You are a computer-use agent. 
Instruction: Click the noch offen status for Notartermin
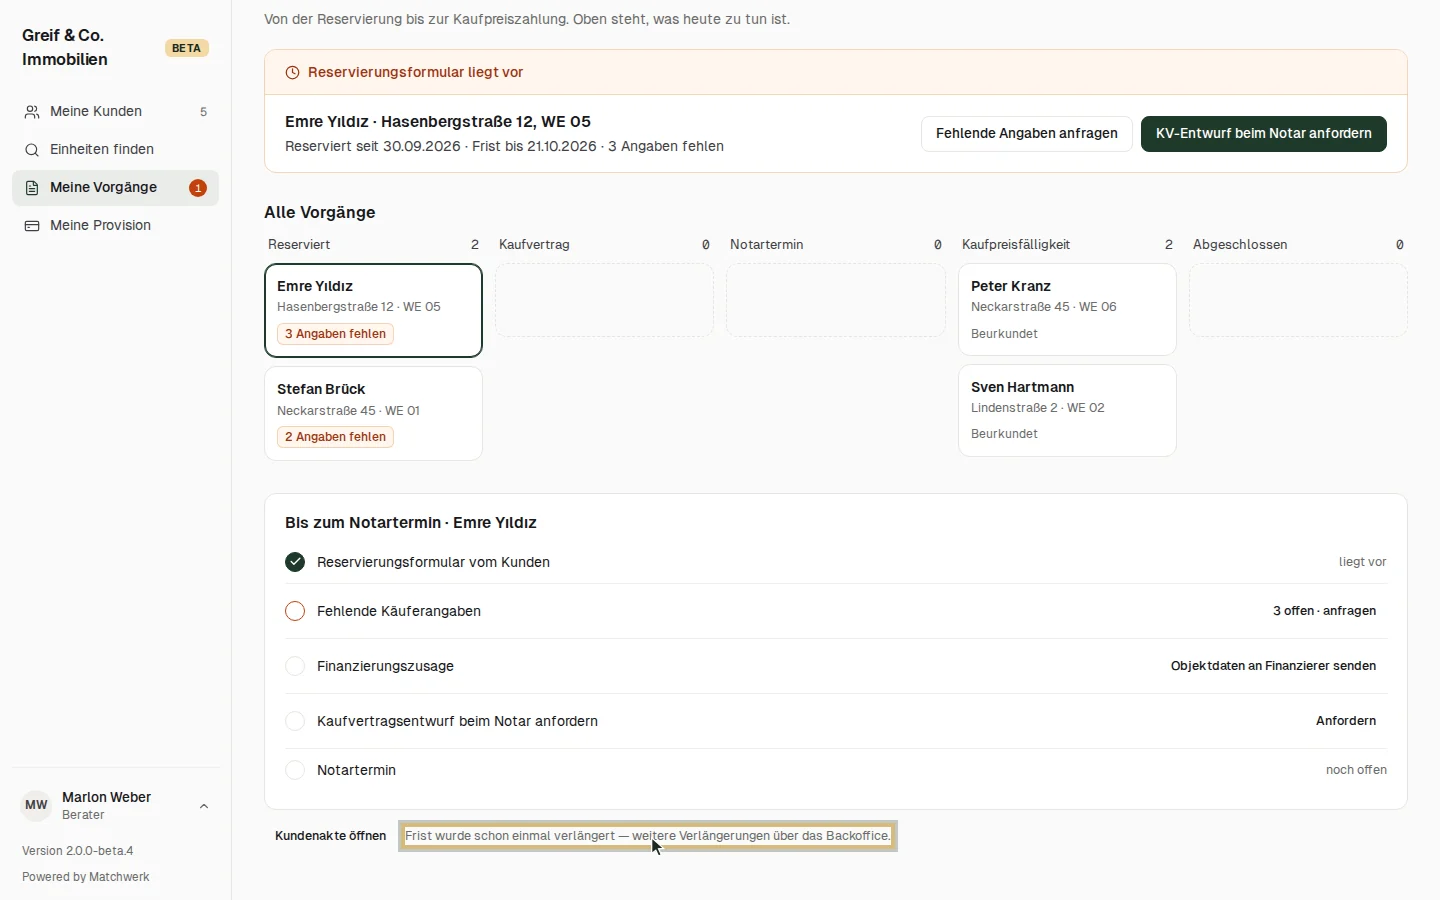point(1356,770)
